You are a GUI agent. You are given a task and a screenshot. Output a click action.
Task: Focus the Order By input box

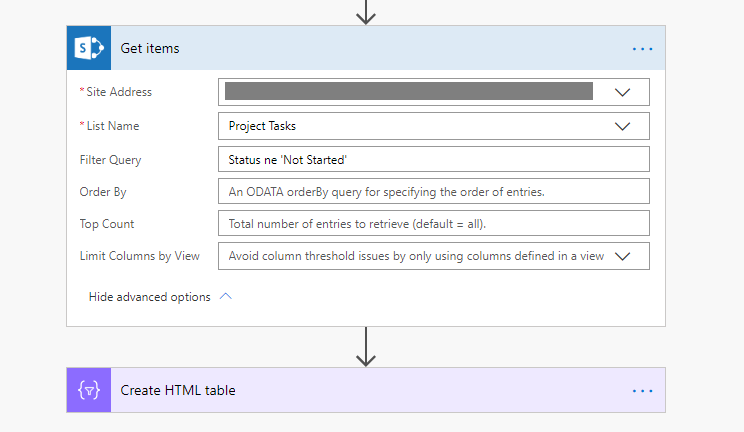tap(433, 192)
